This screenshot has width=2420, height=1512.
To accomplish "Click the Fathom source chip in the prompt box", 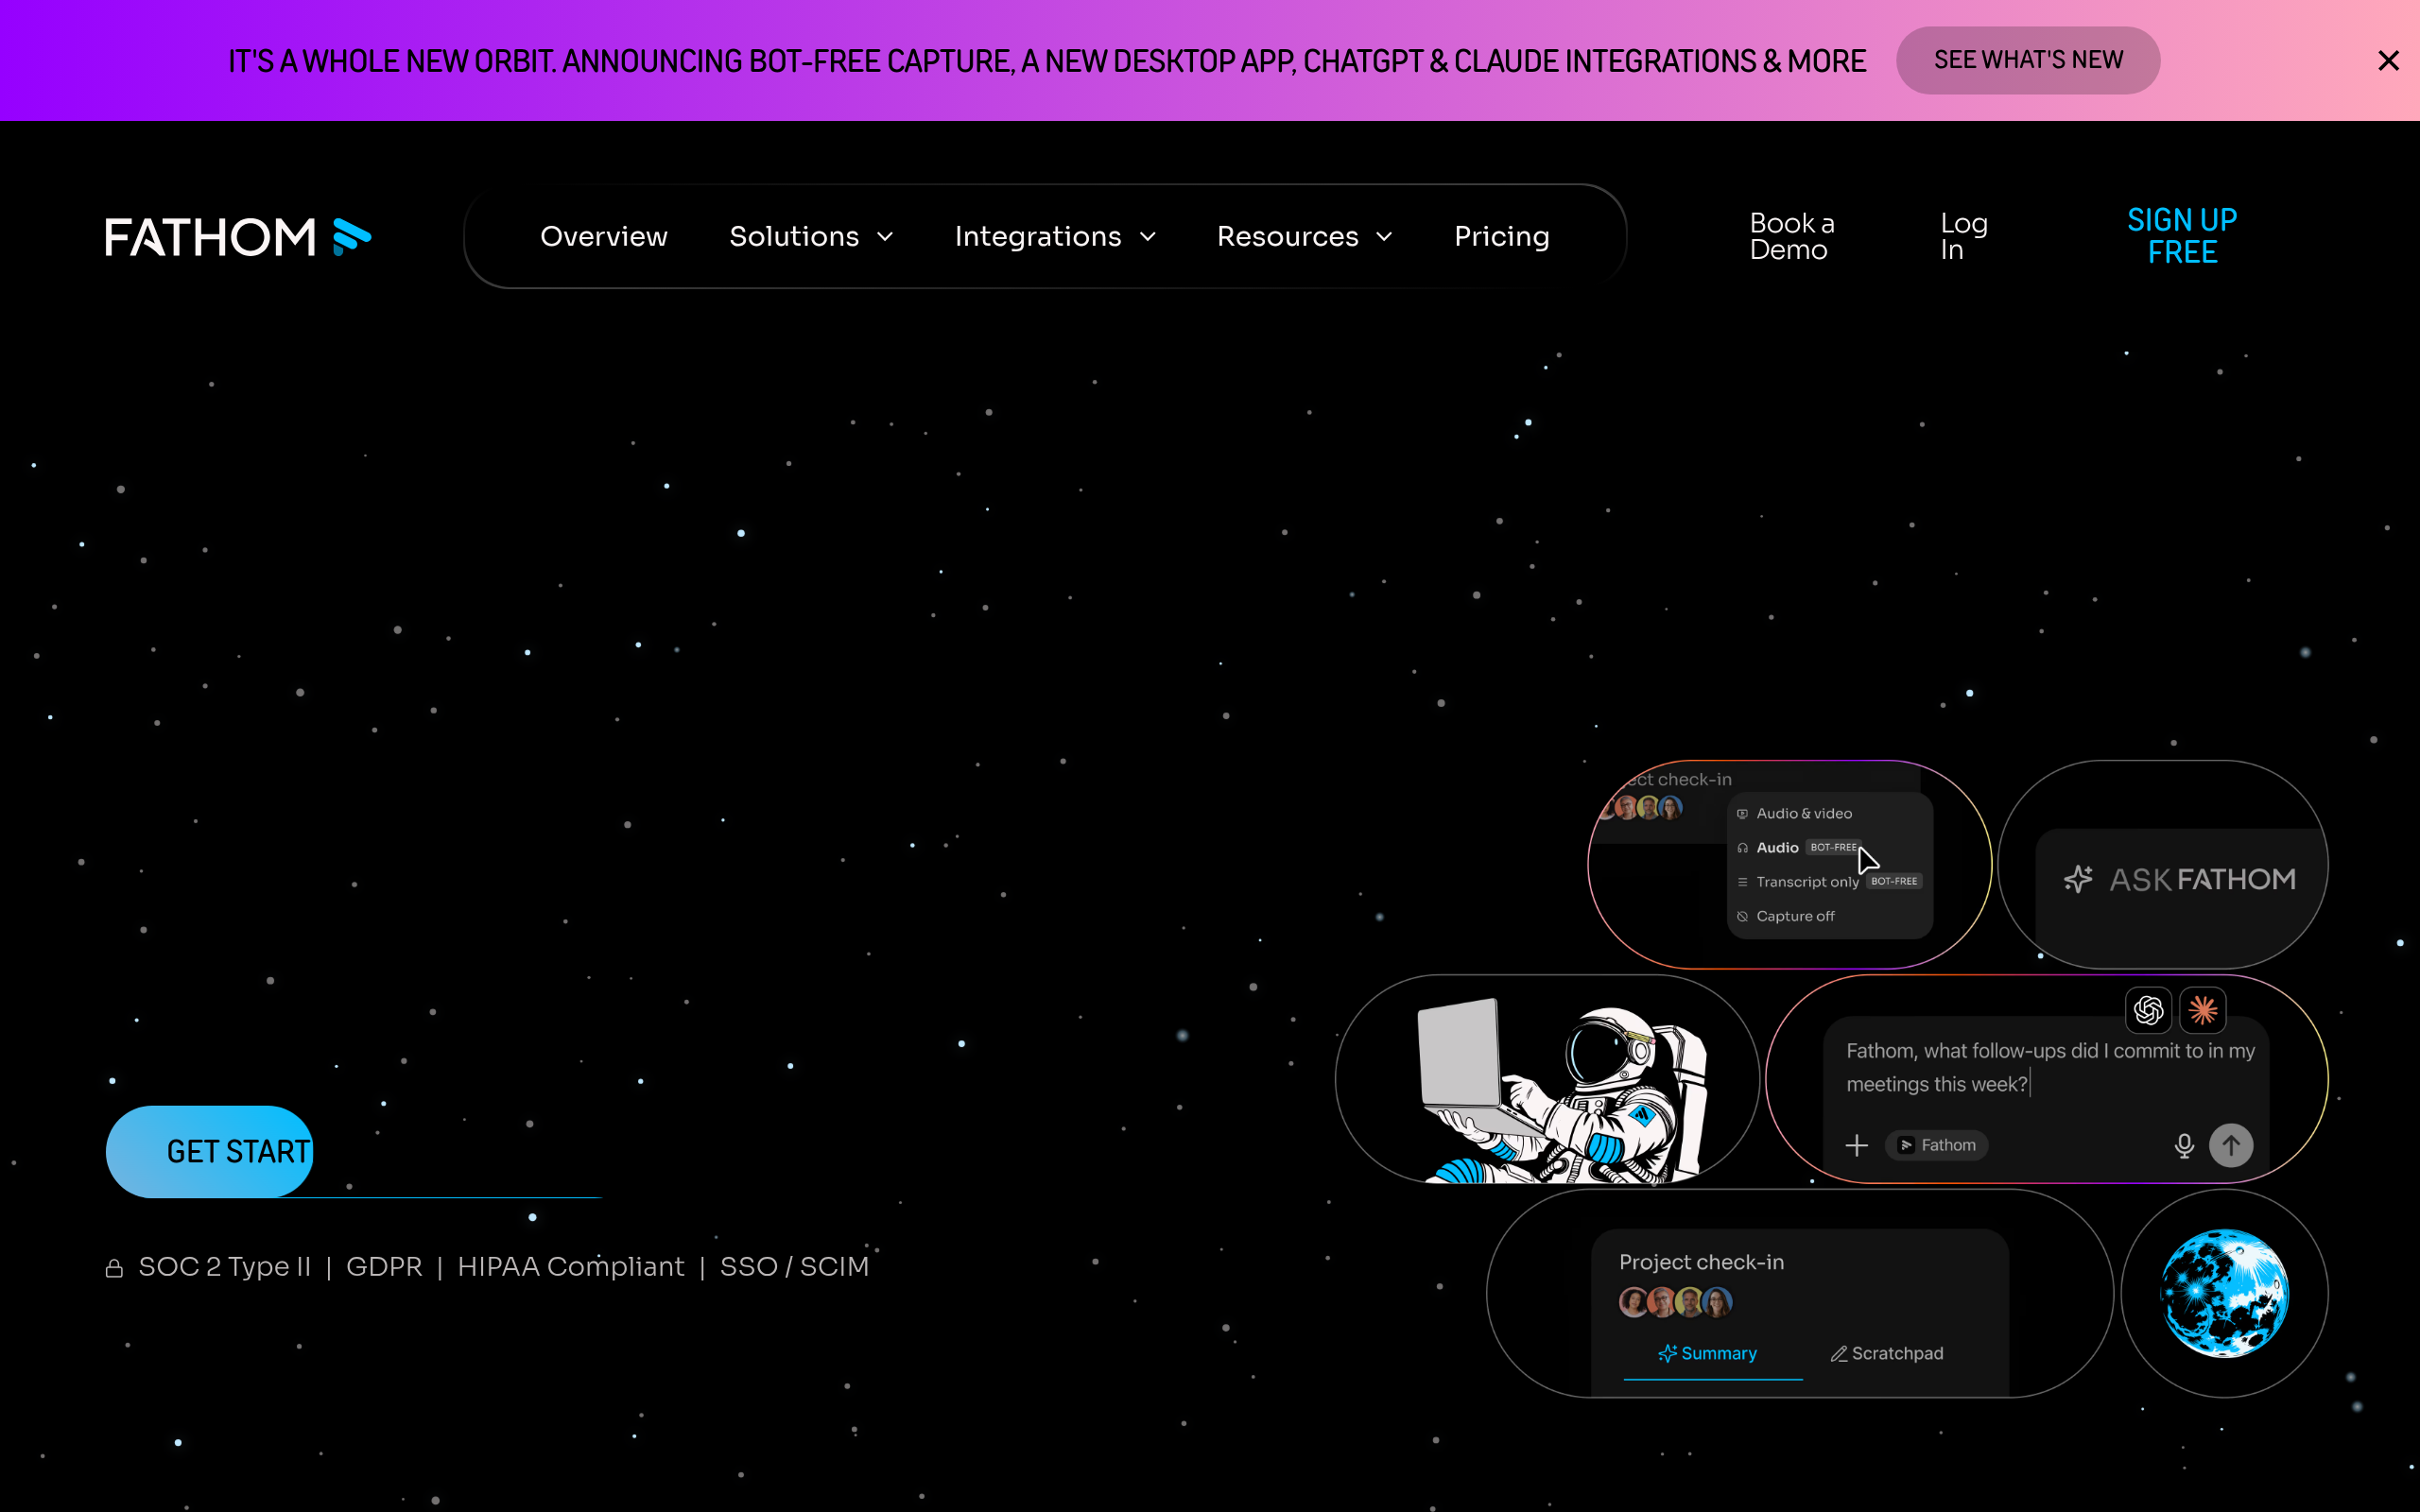I will (x=1937, y=1145).
